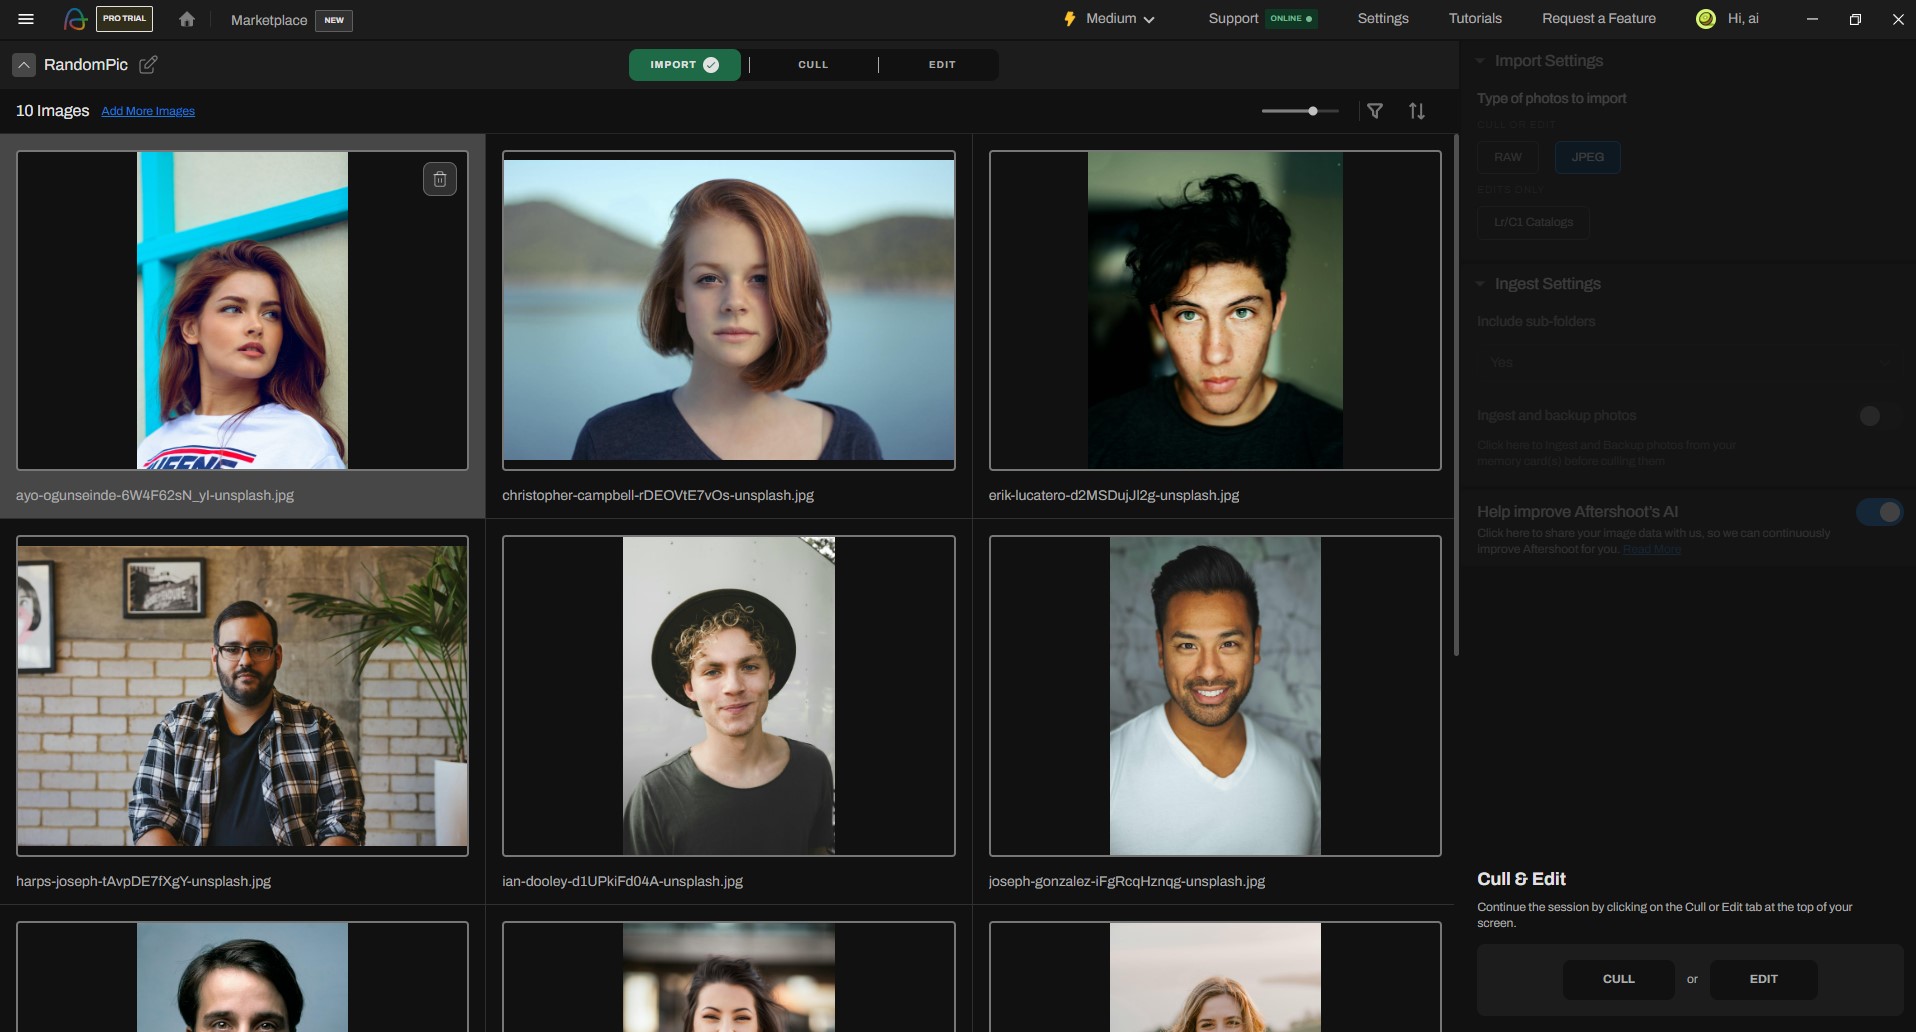
Task: Select the harps-joseph portrait thumbnail
Action: pos(242,696)
